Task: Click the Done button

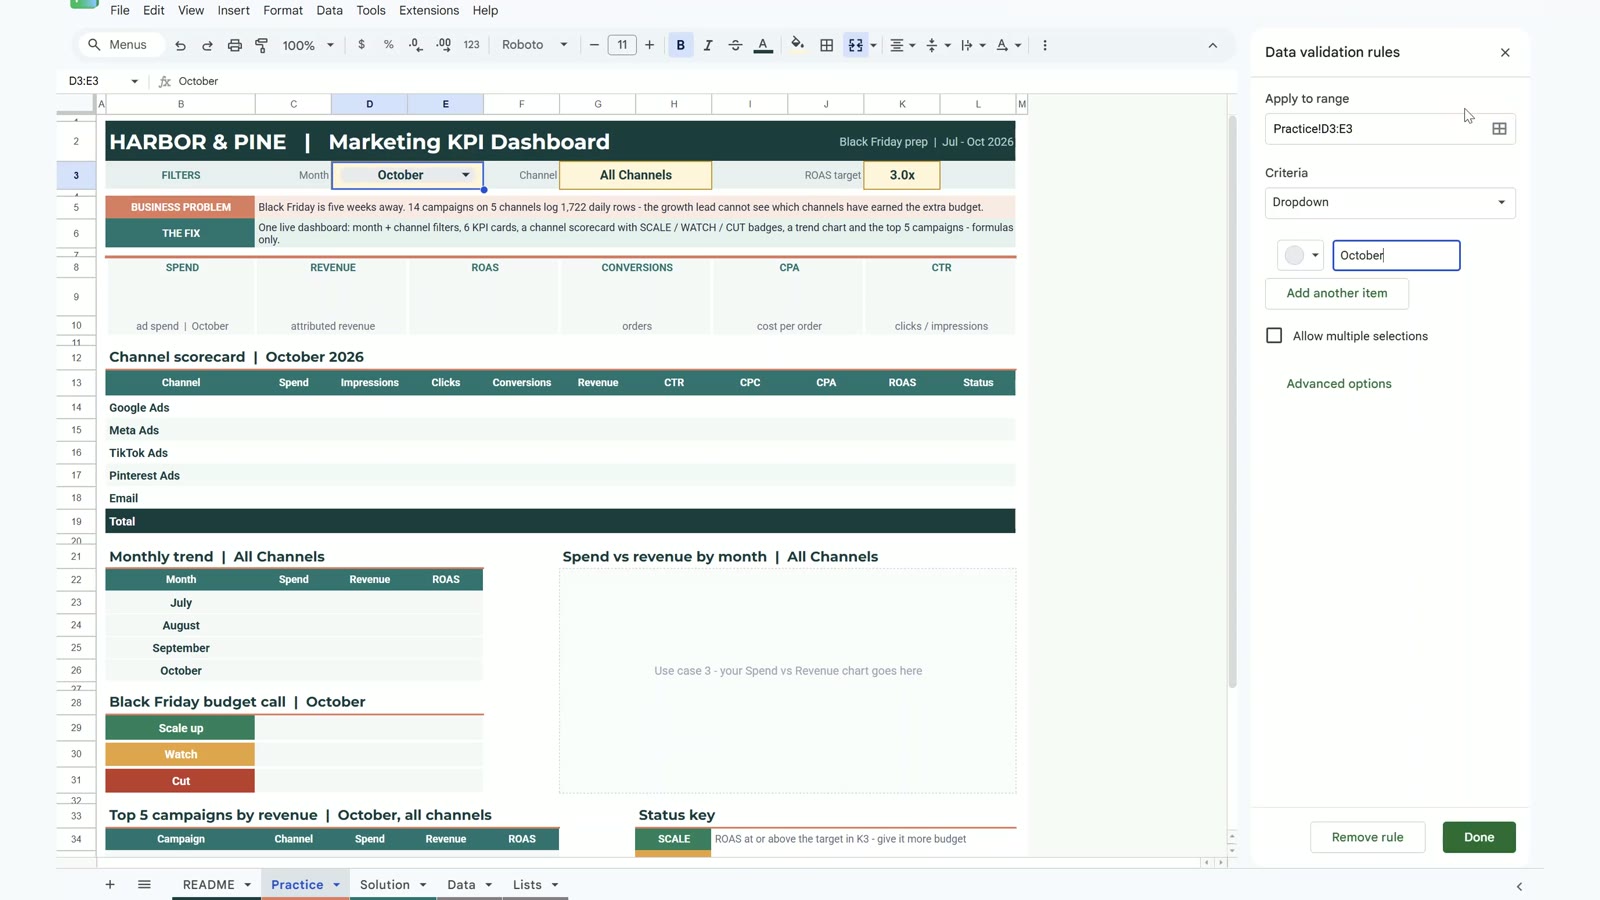Action: tap(1479, 837)
